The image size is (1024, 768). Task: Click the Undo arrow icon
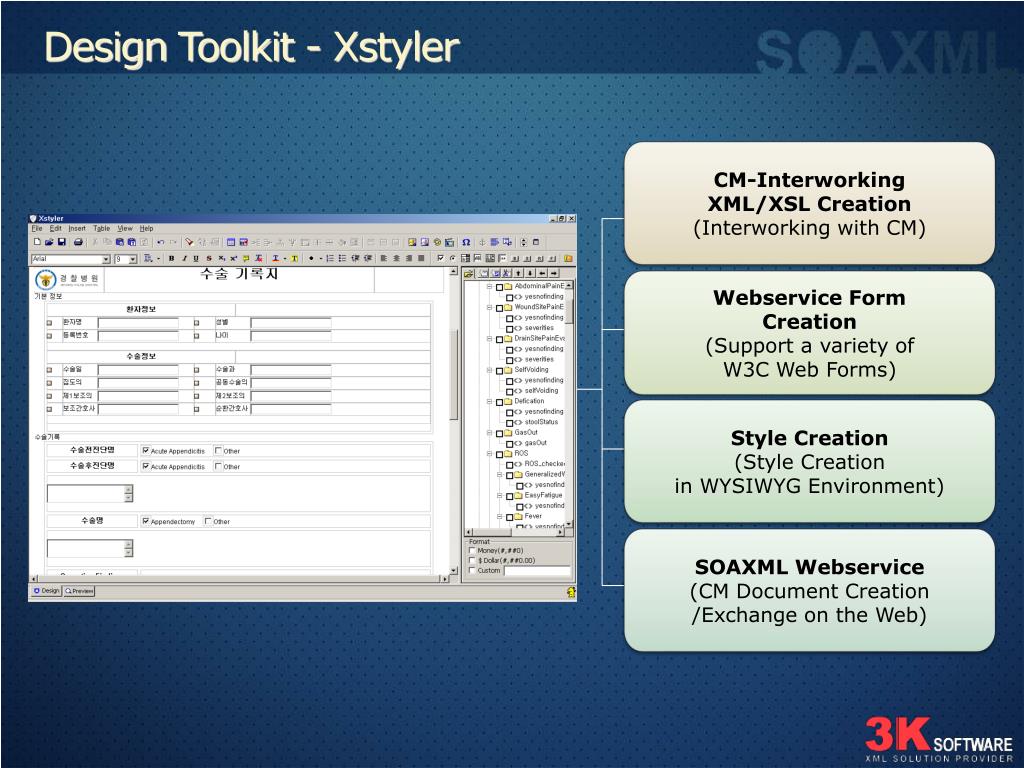161,242
